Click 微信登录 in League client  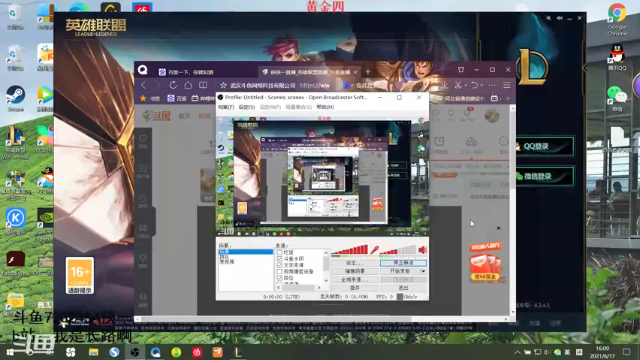click(x=545, y=176)
